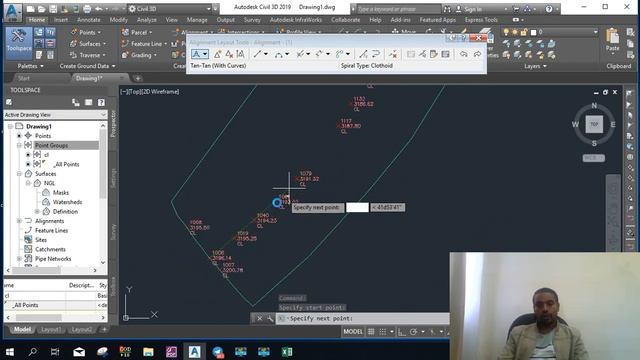Click Tangent-Tangent (With Curves) tool icon
Image resolution: width=640 pixels, height=360 pixels.
(x=196, y=54)
